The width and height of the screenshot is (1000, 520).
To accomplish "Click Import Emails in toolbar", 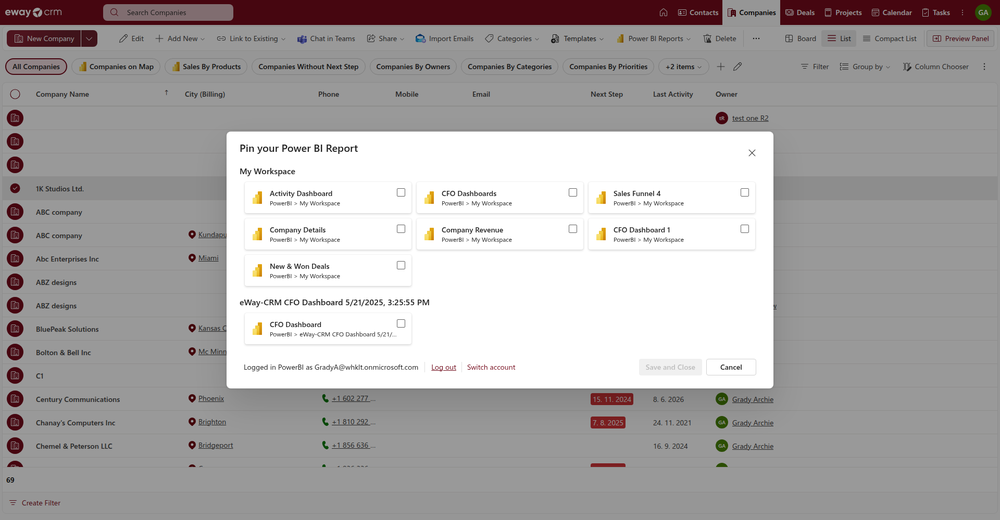I will tap(445, 38).
